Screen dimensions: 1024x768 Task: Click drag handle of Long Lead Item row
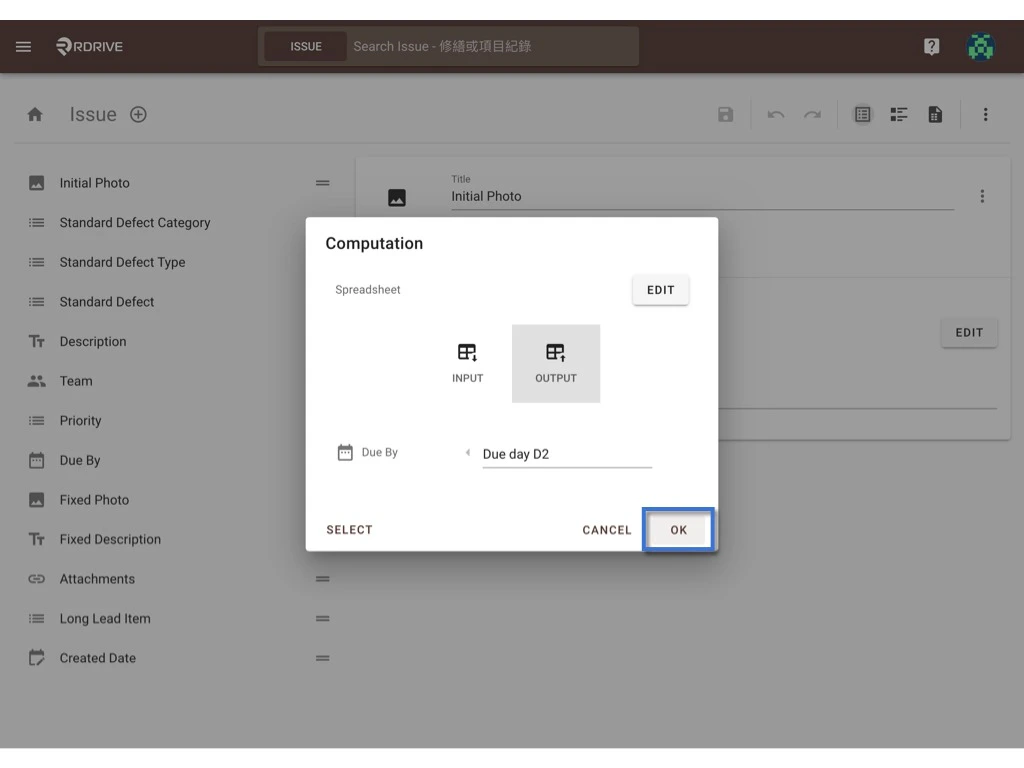(323, 618)
